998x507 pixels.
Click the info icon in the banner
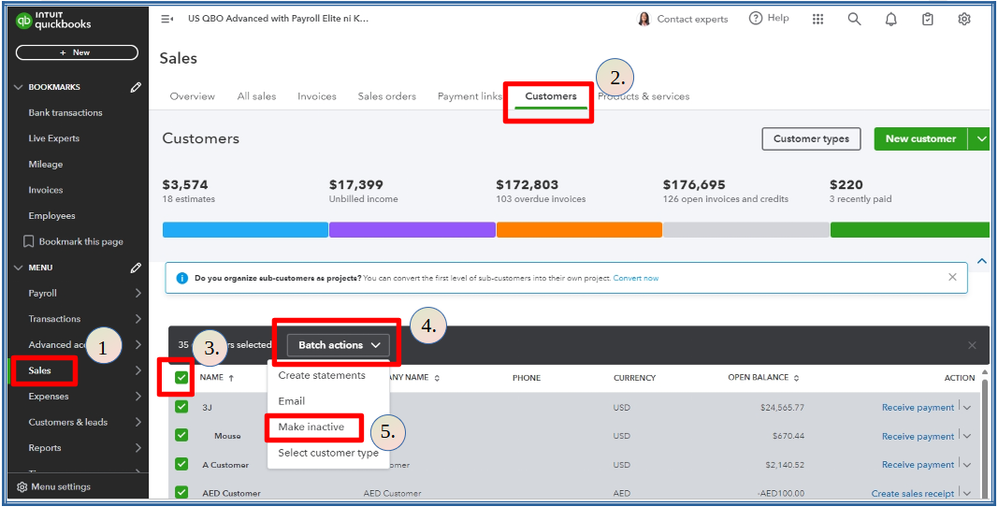182,278
